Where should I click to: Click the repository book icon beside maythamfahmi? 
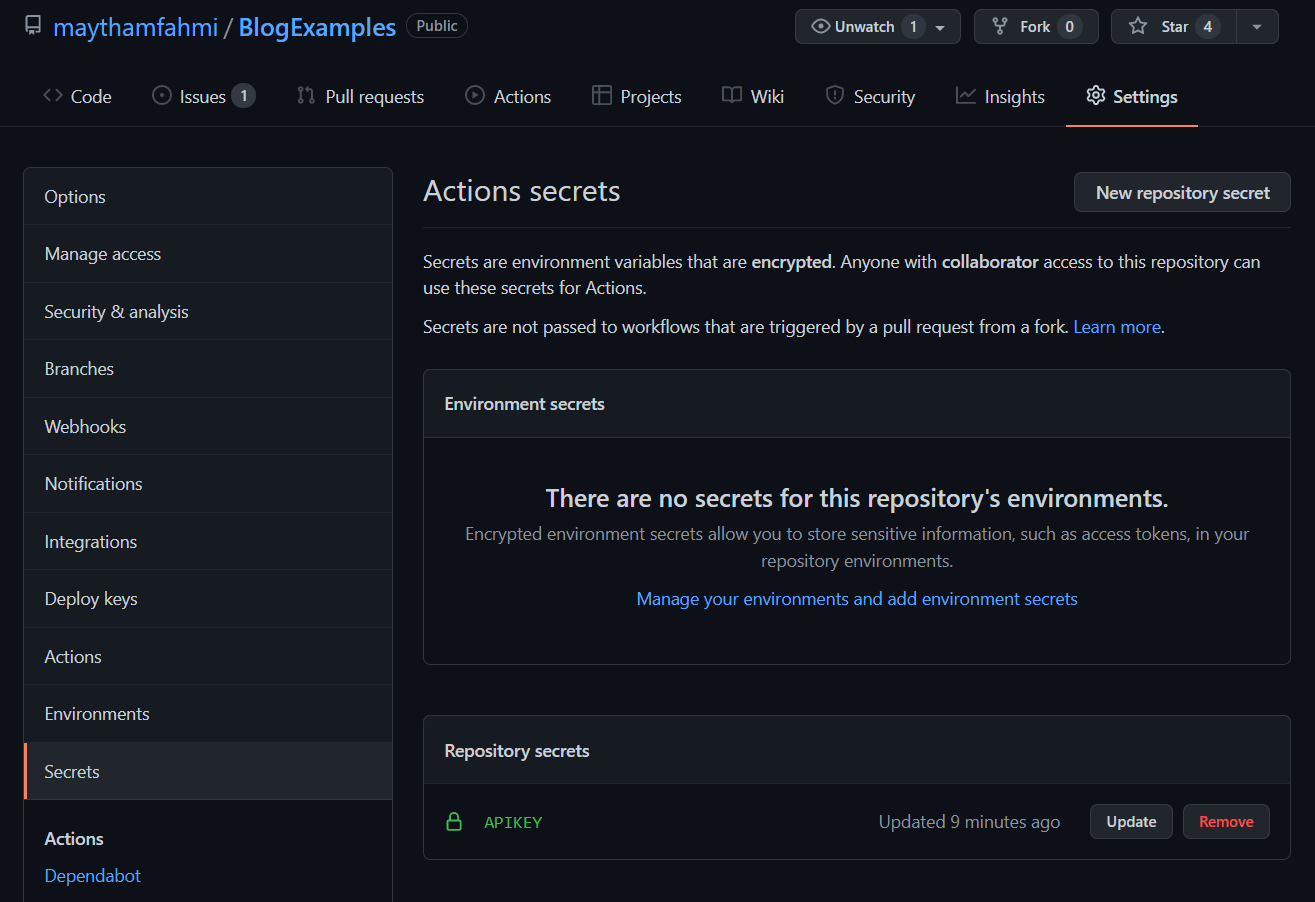[33, 26]
